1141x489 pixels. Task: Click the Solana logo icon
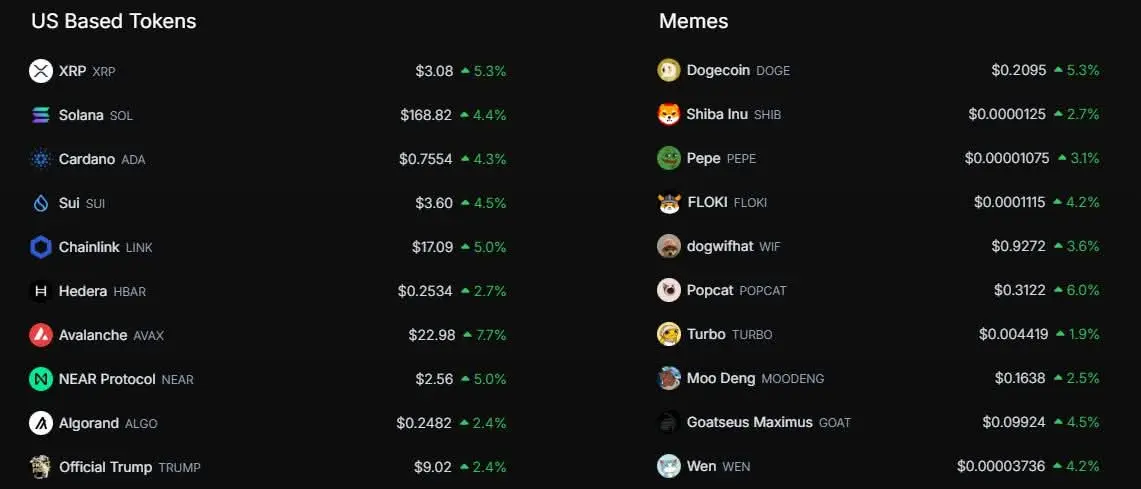point(41,115)
